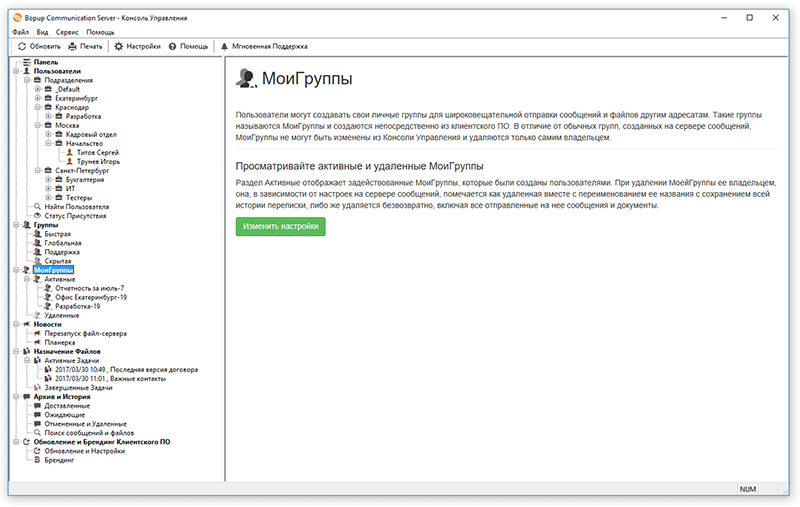Click the magnifier icon of Найти Пользователя

(37, 207)
